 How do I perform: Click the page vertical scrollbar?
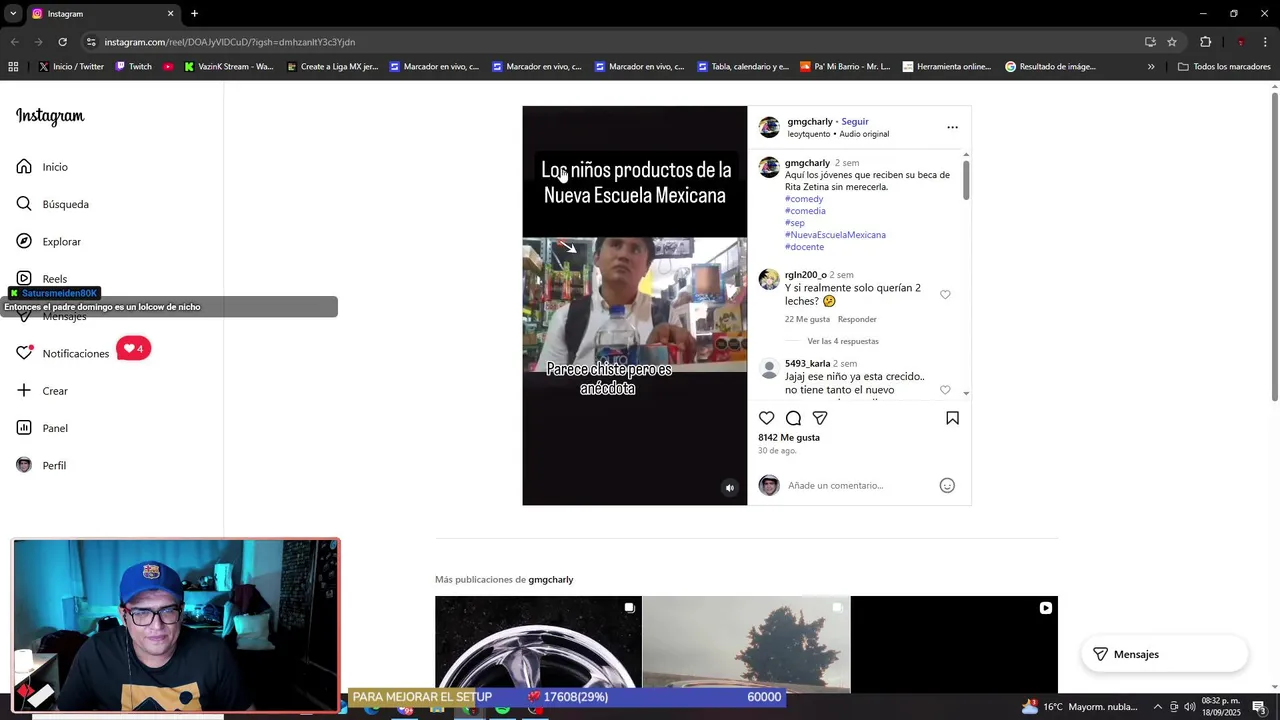tap(1275, 248)
